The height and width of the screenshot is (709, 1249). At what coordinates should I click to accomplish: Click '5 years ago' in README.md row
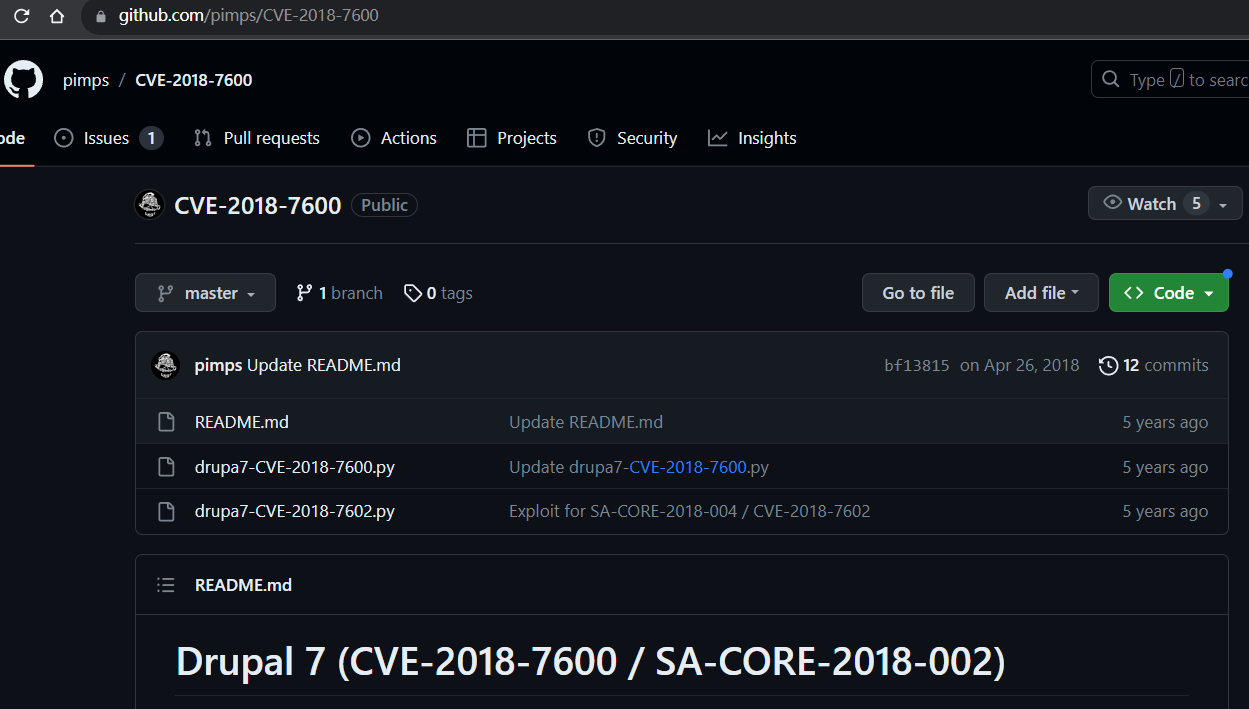[x=1165, y=422]
